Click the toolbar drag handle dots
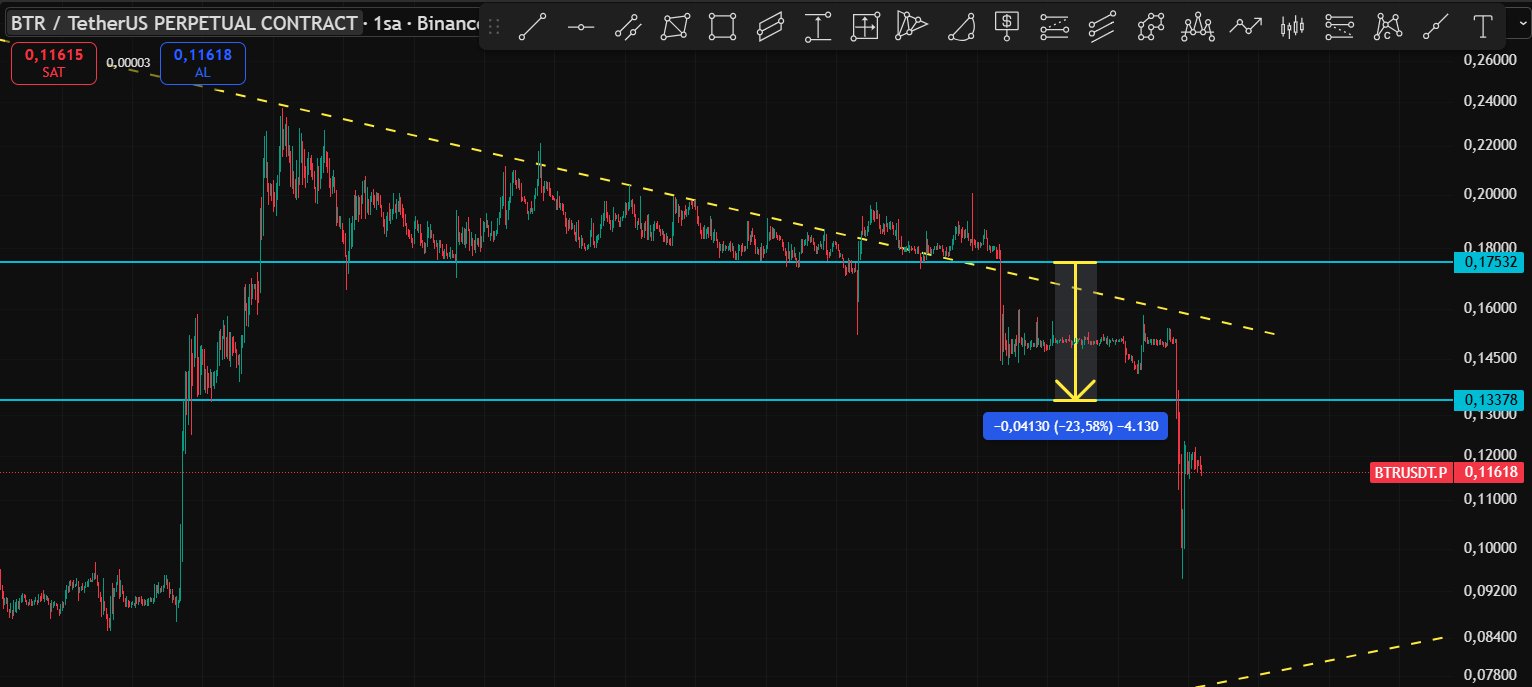This screenshot has height=687, width=1532. click(x=494, y=27)
